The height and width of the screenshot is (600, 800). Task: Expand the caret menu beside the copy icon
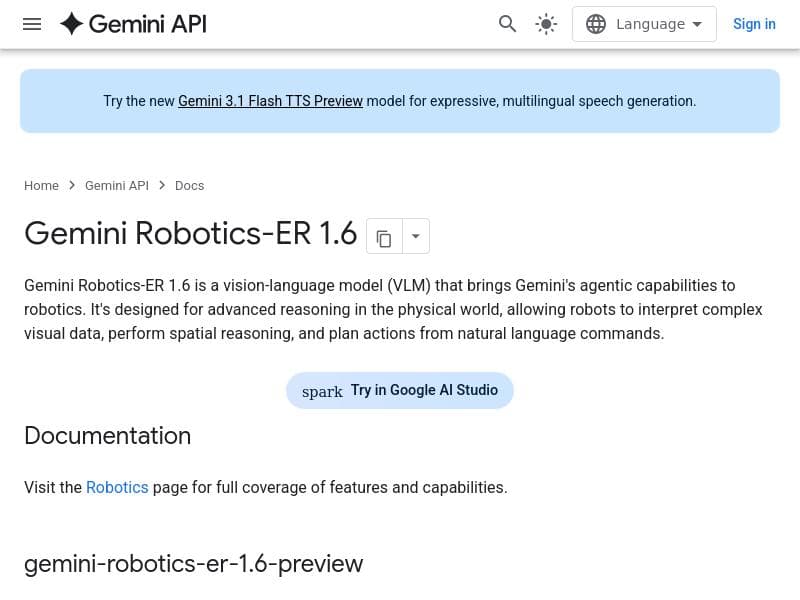416,236
